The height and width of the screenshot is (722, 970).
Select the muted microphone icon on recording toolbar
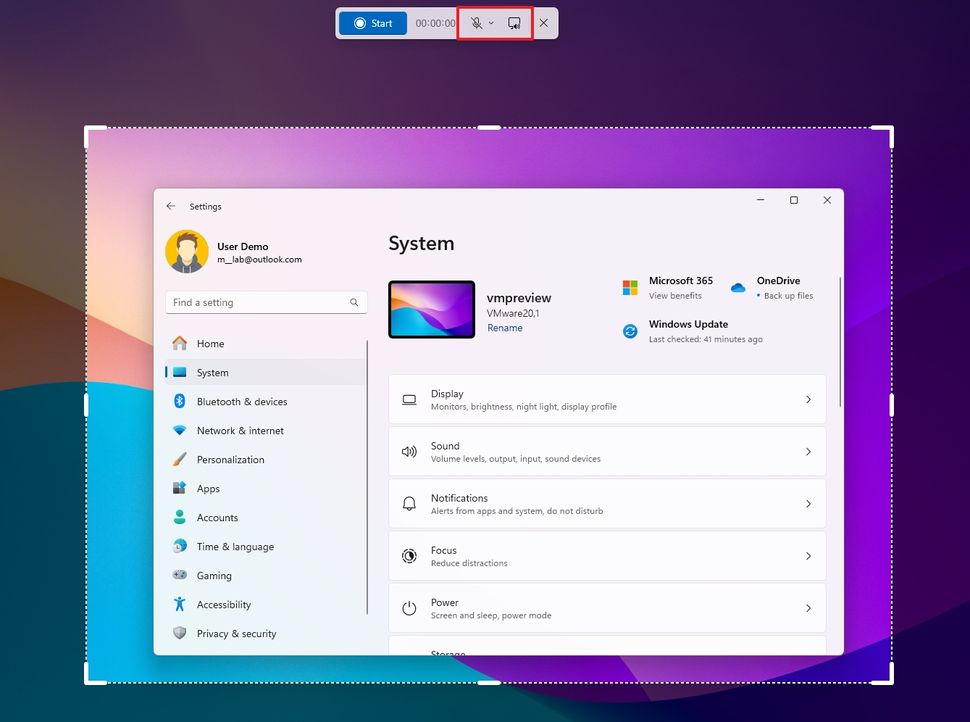477,22
